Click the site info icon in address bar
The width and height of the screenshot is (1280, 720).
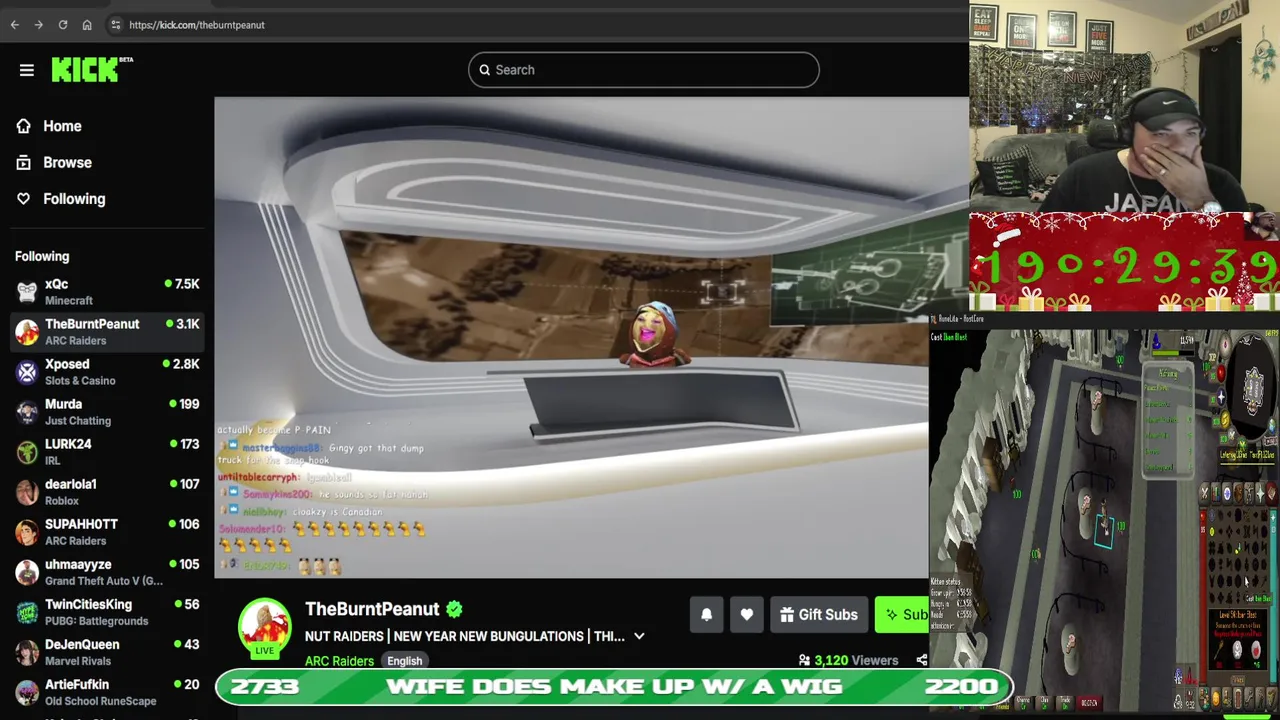116,25
